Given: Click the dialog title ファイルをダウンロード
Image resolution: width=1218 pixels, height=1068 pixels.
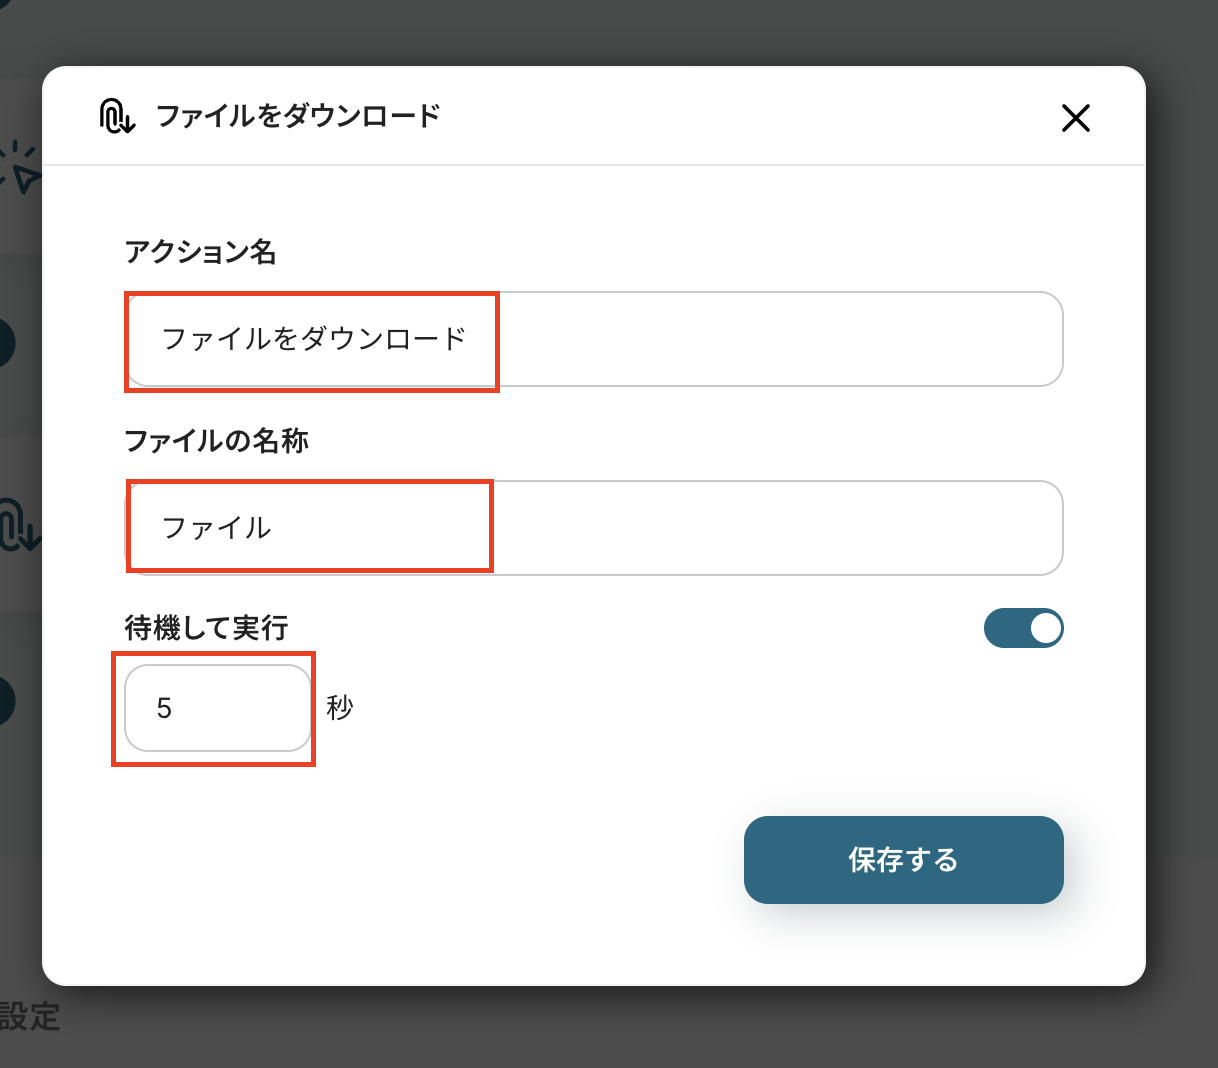Looking at the screenshot, I should (298, 116).
